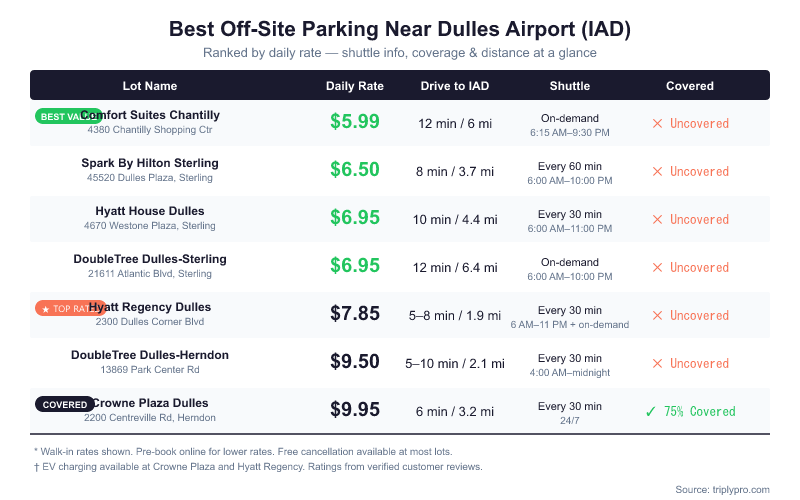800x500 pixels.
Task: Click the X icon in DoubleTree Dulles-Herndon row
Action: click(x=657, y=364)
